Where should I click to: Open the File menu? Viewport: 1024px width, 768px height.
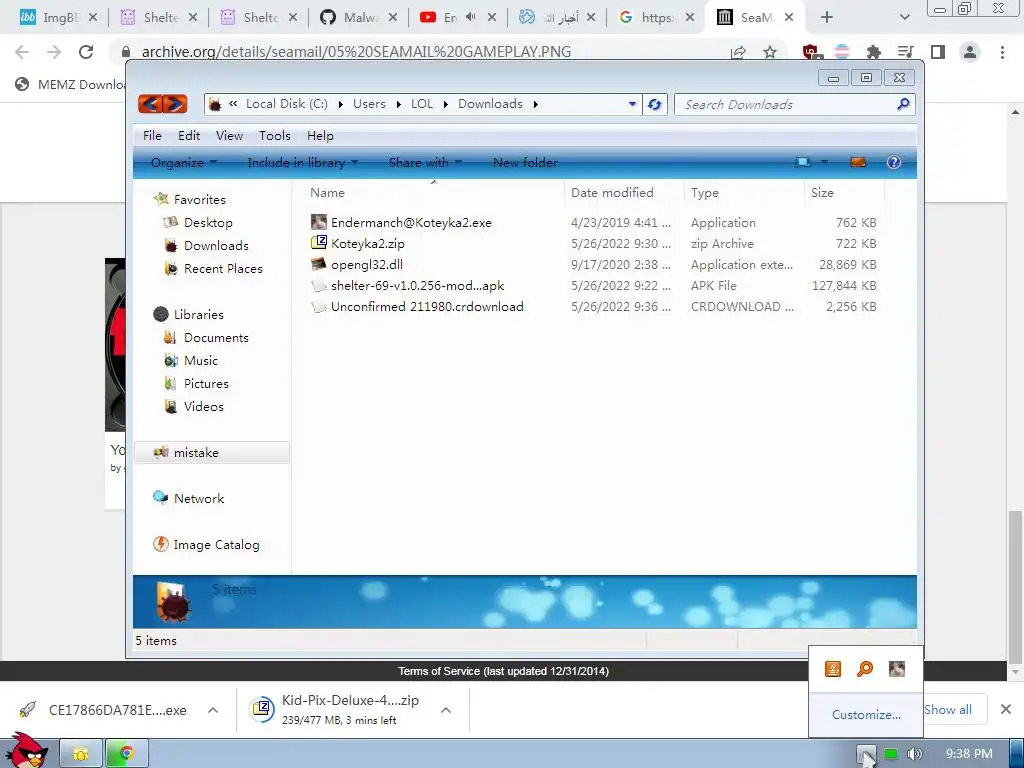coord(152,136)
